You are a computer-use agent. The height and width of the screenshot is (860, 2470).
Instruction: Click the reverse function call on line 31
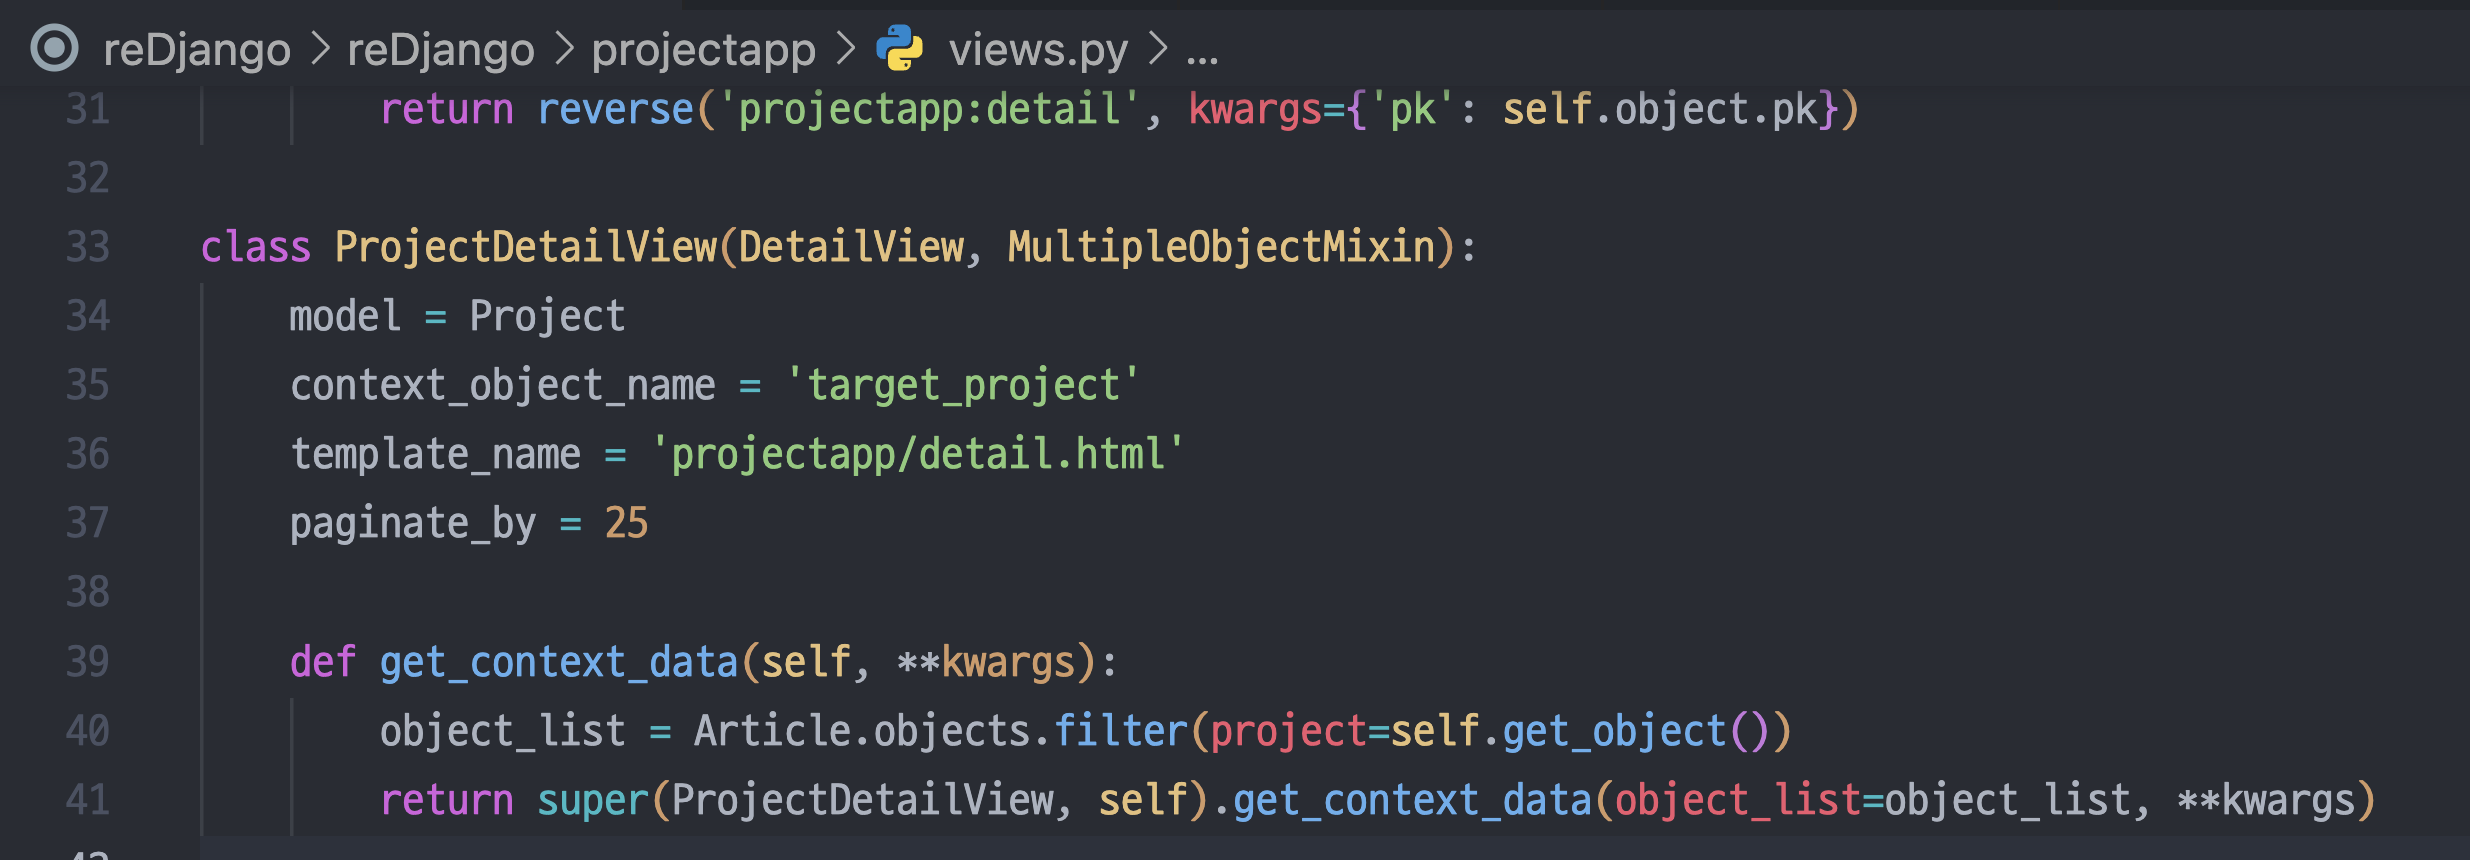[615, 110]
